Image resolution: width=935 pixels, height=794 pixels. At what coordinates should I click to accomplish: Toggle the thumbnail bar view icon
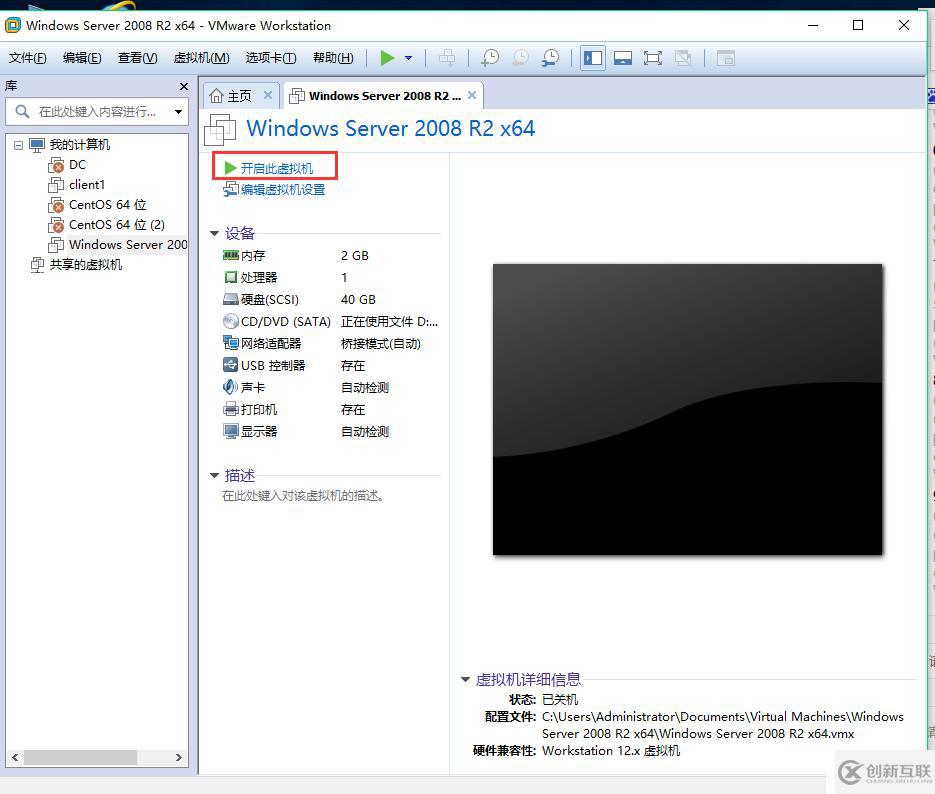pyautogui.click(x=623, y=58)
